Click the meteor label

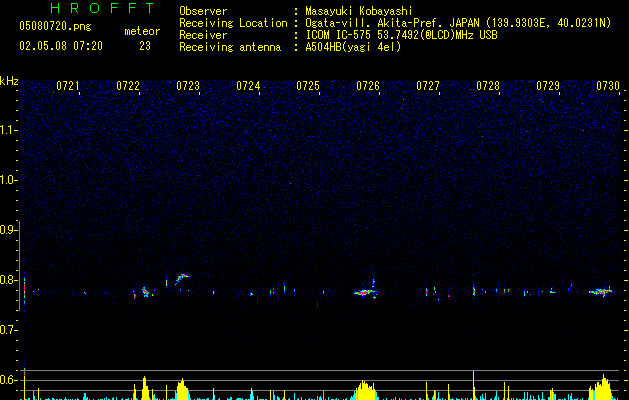pyautogui.click(x=142, y=31)
